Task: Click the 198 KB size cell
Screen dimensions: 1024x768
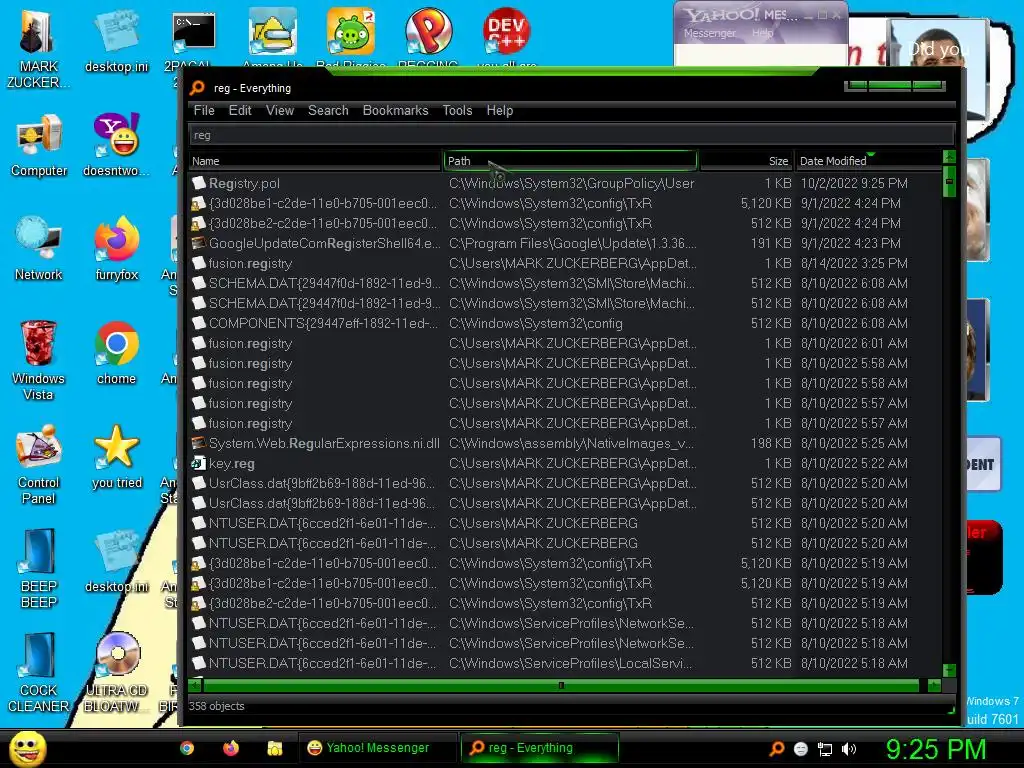Action: tap(771, 443)
